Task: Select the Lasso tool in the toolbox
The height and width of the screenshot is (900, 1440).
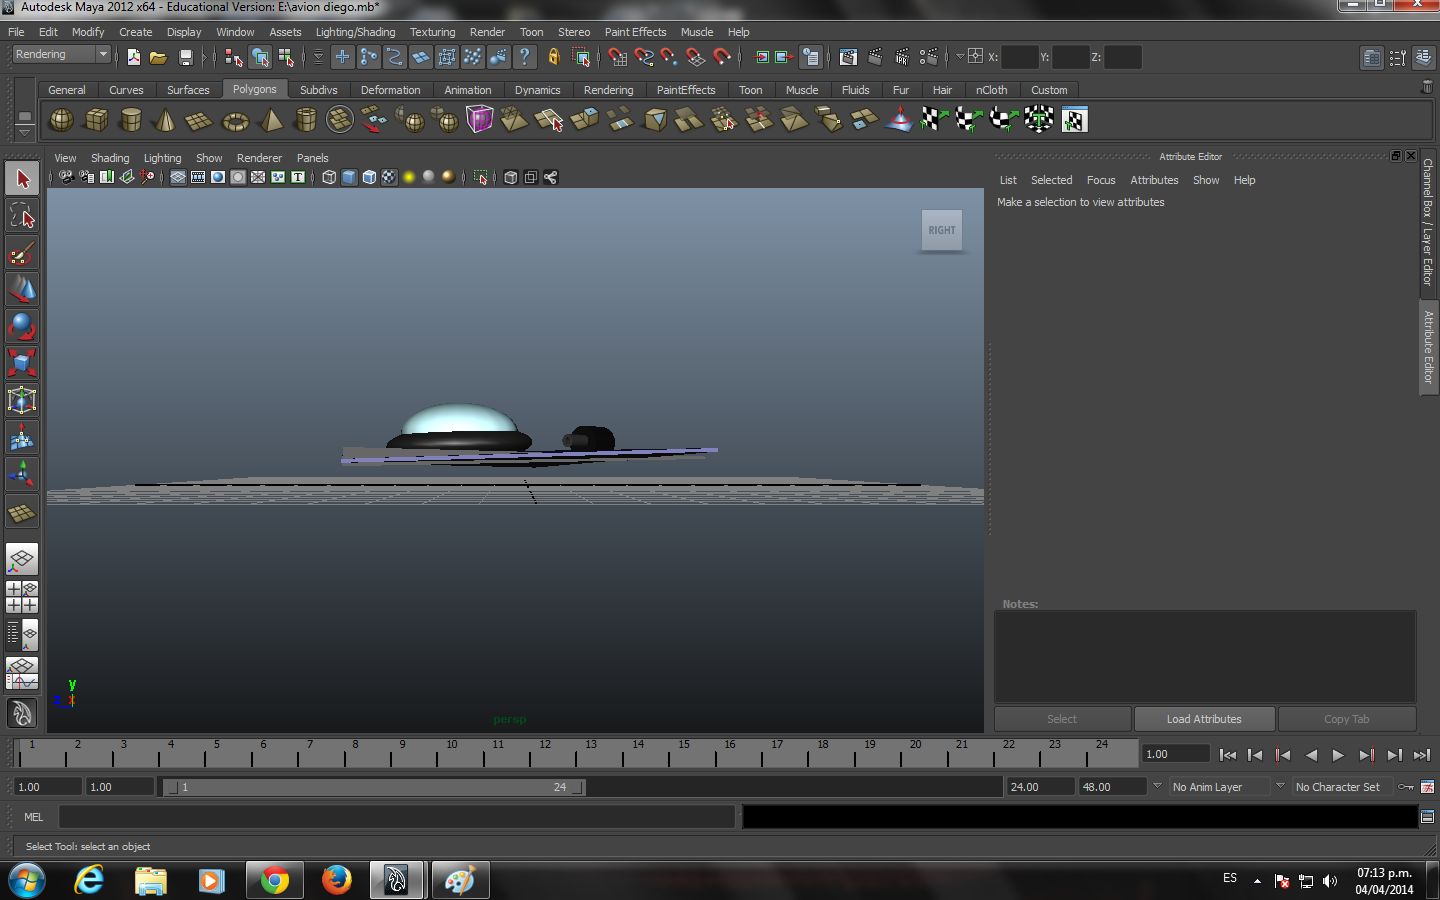Action: click(x=22, y=215)
